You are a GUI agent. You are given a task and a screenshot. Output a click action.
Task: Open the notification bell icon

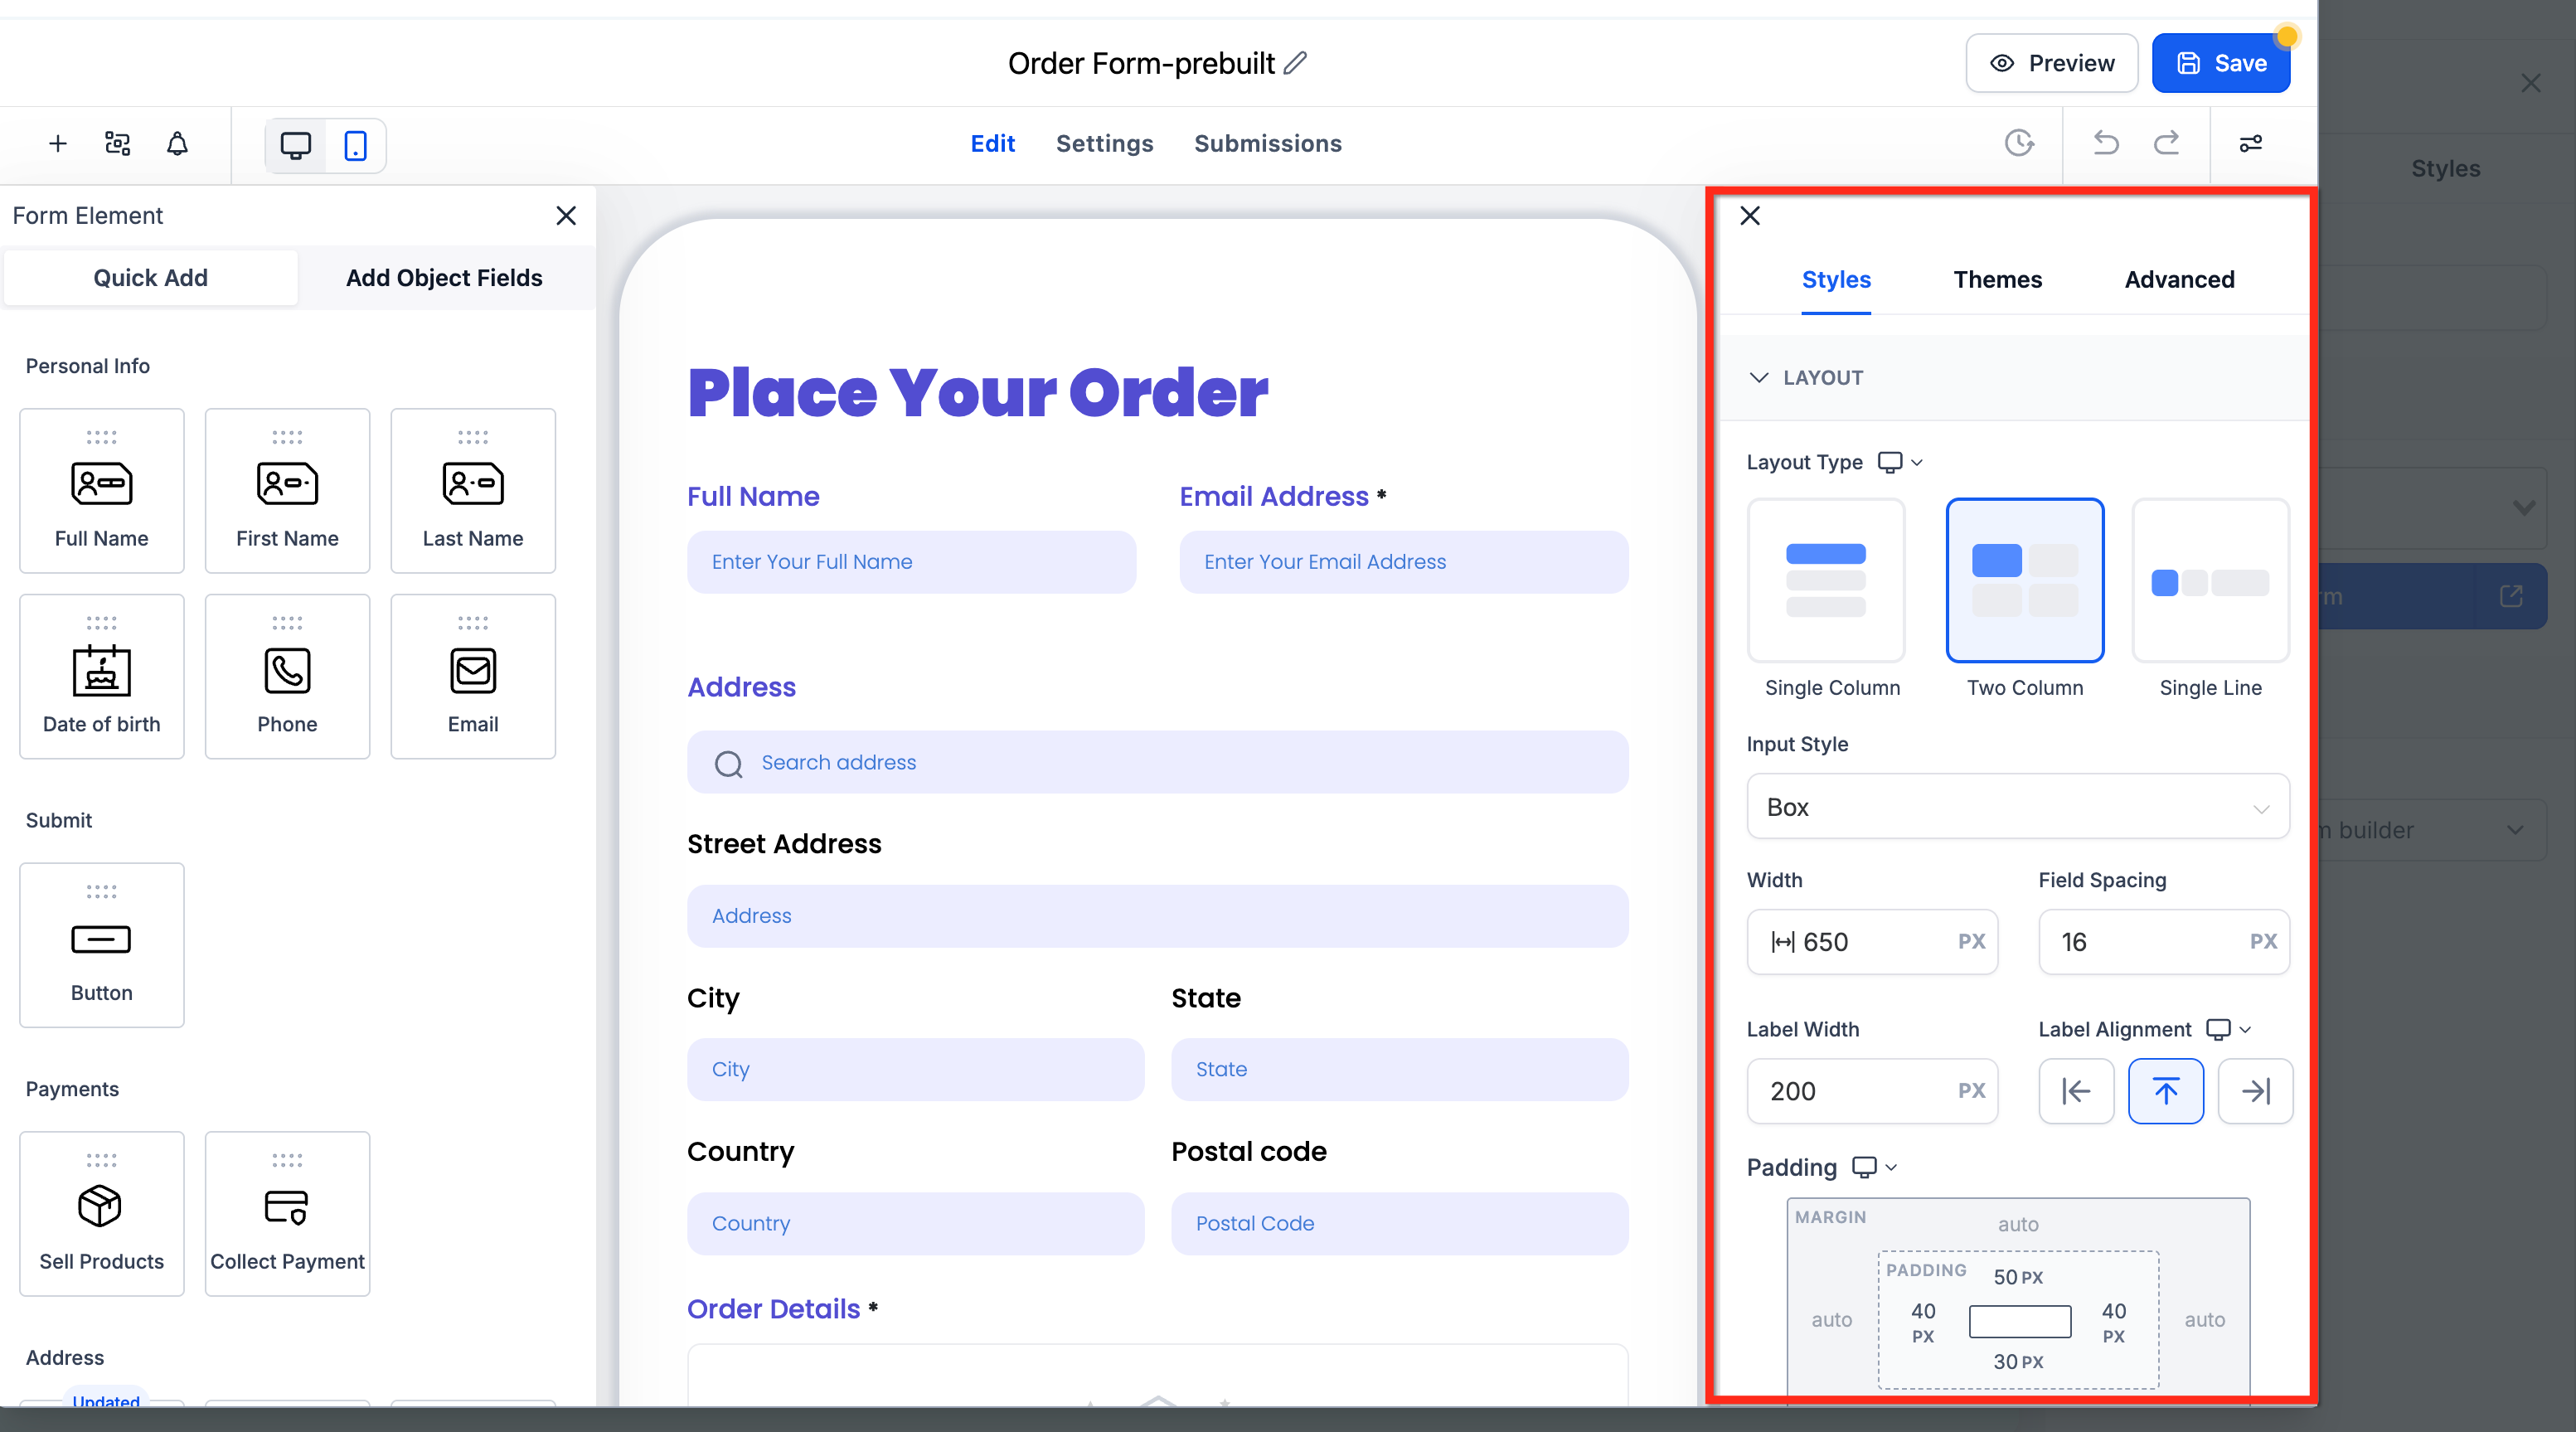click(177, 144)
